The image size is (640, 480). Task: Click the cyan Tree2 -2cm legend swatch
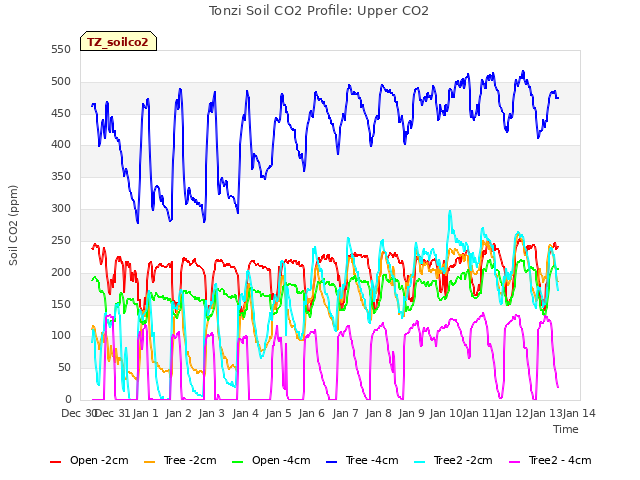(420, 462)
